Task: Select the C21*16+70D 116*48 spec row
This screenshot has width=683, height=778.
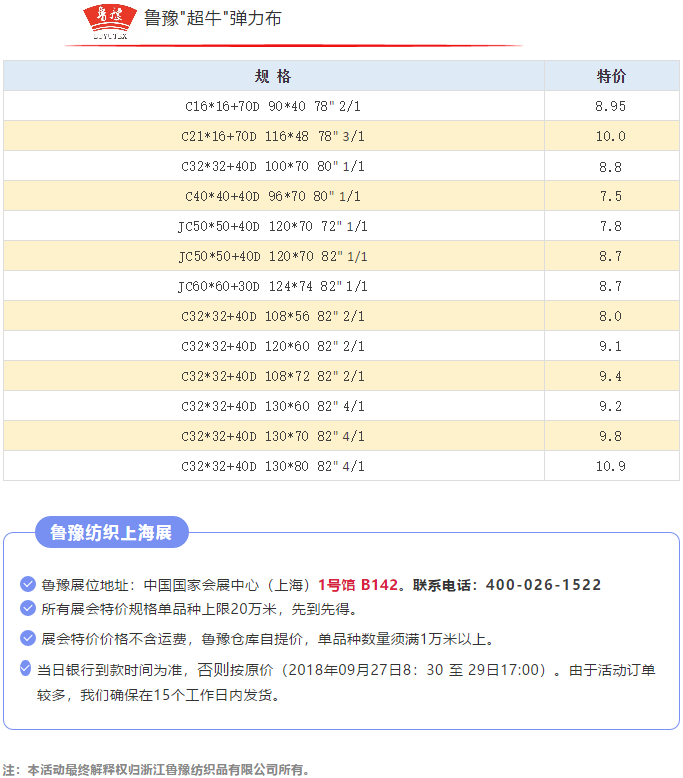Action: 273,136
